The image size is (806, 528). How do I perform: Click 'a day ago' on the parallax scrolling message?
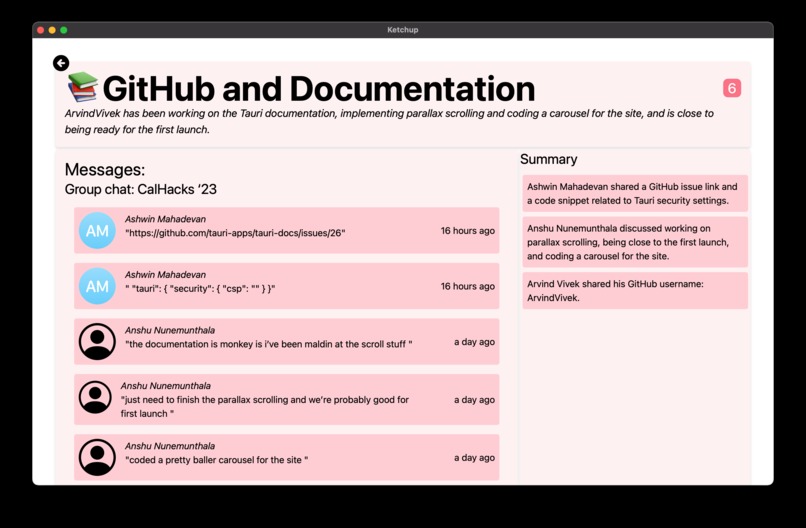474,399
